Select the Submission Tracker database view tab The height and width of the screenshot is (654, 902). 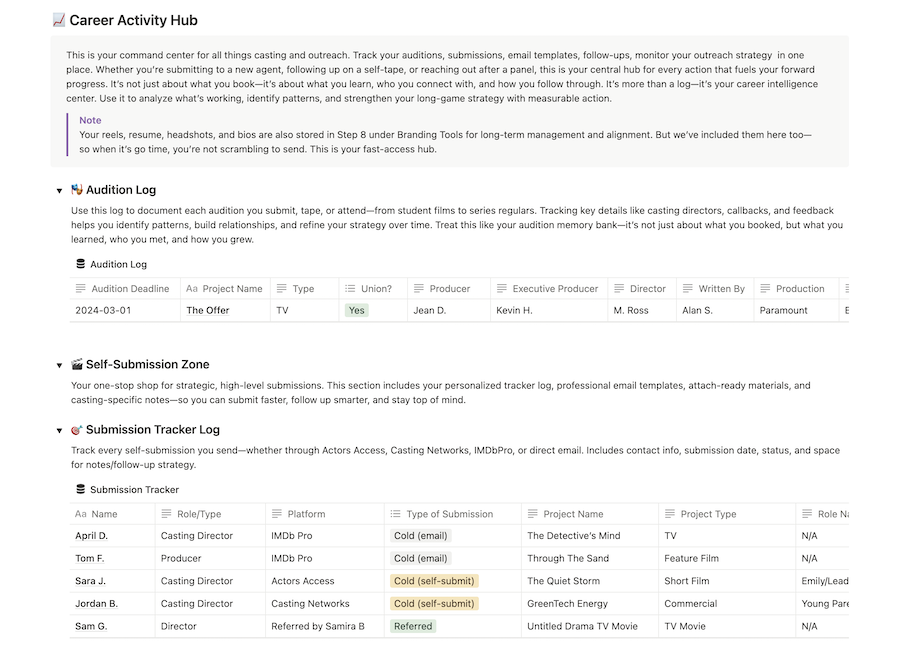pos(134,489)
